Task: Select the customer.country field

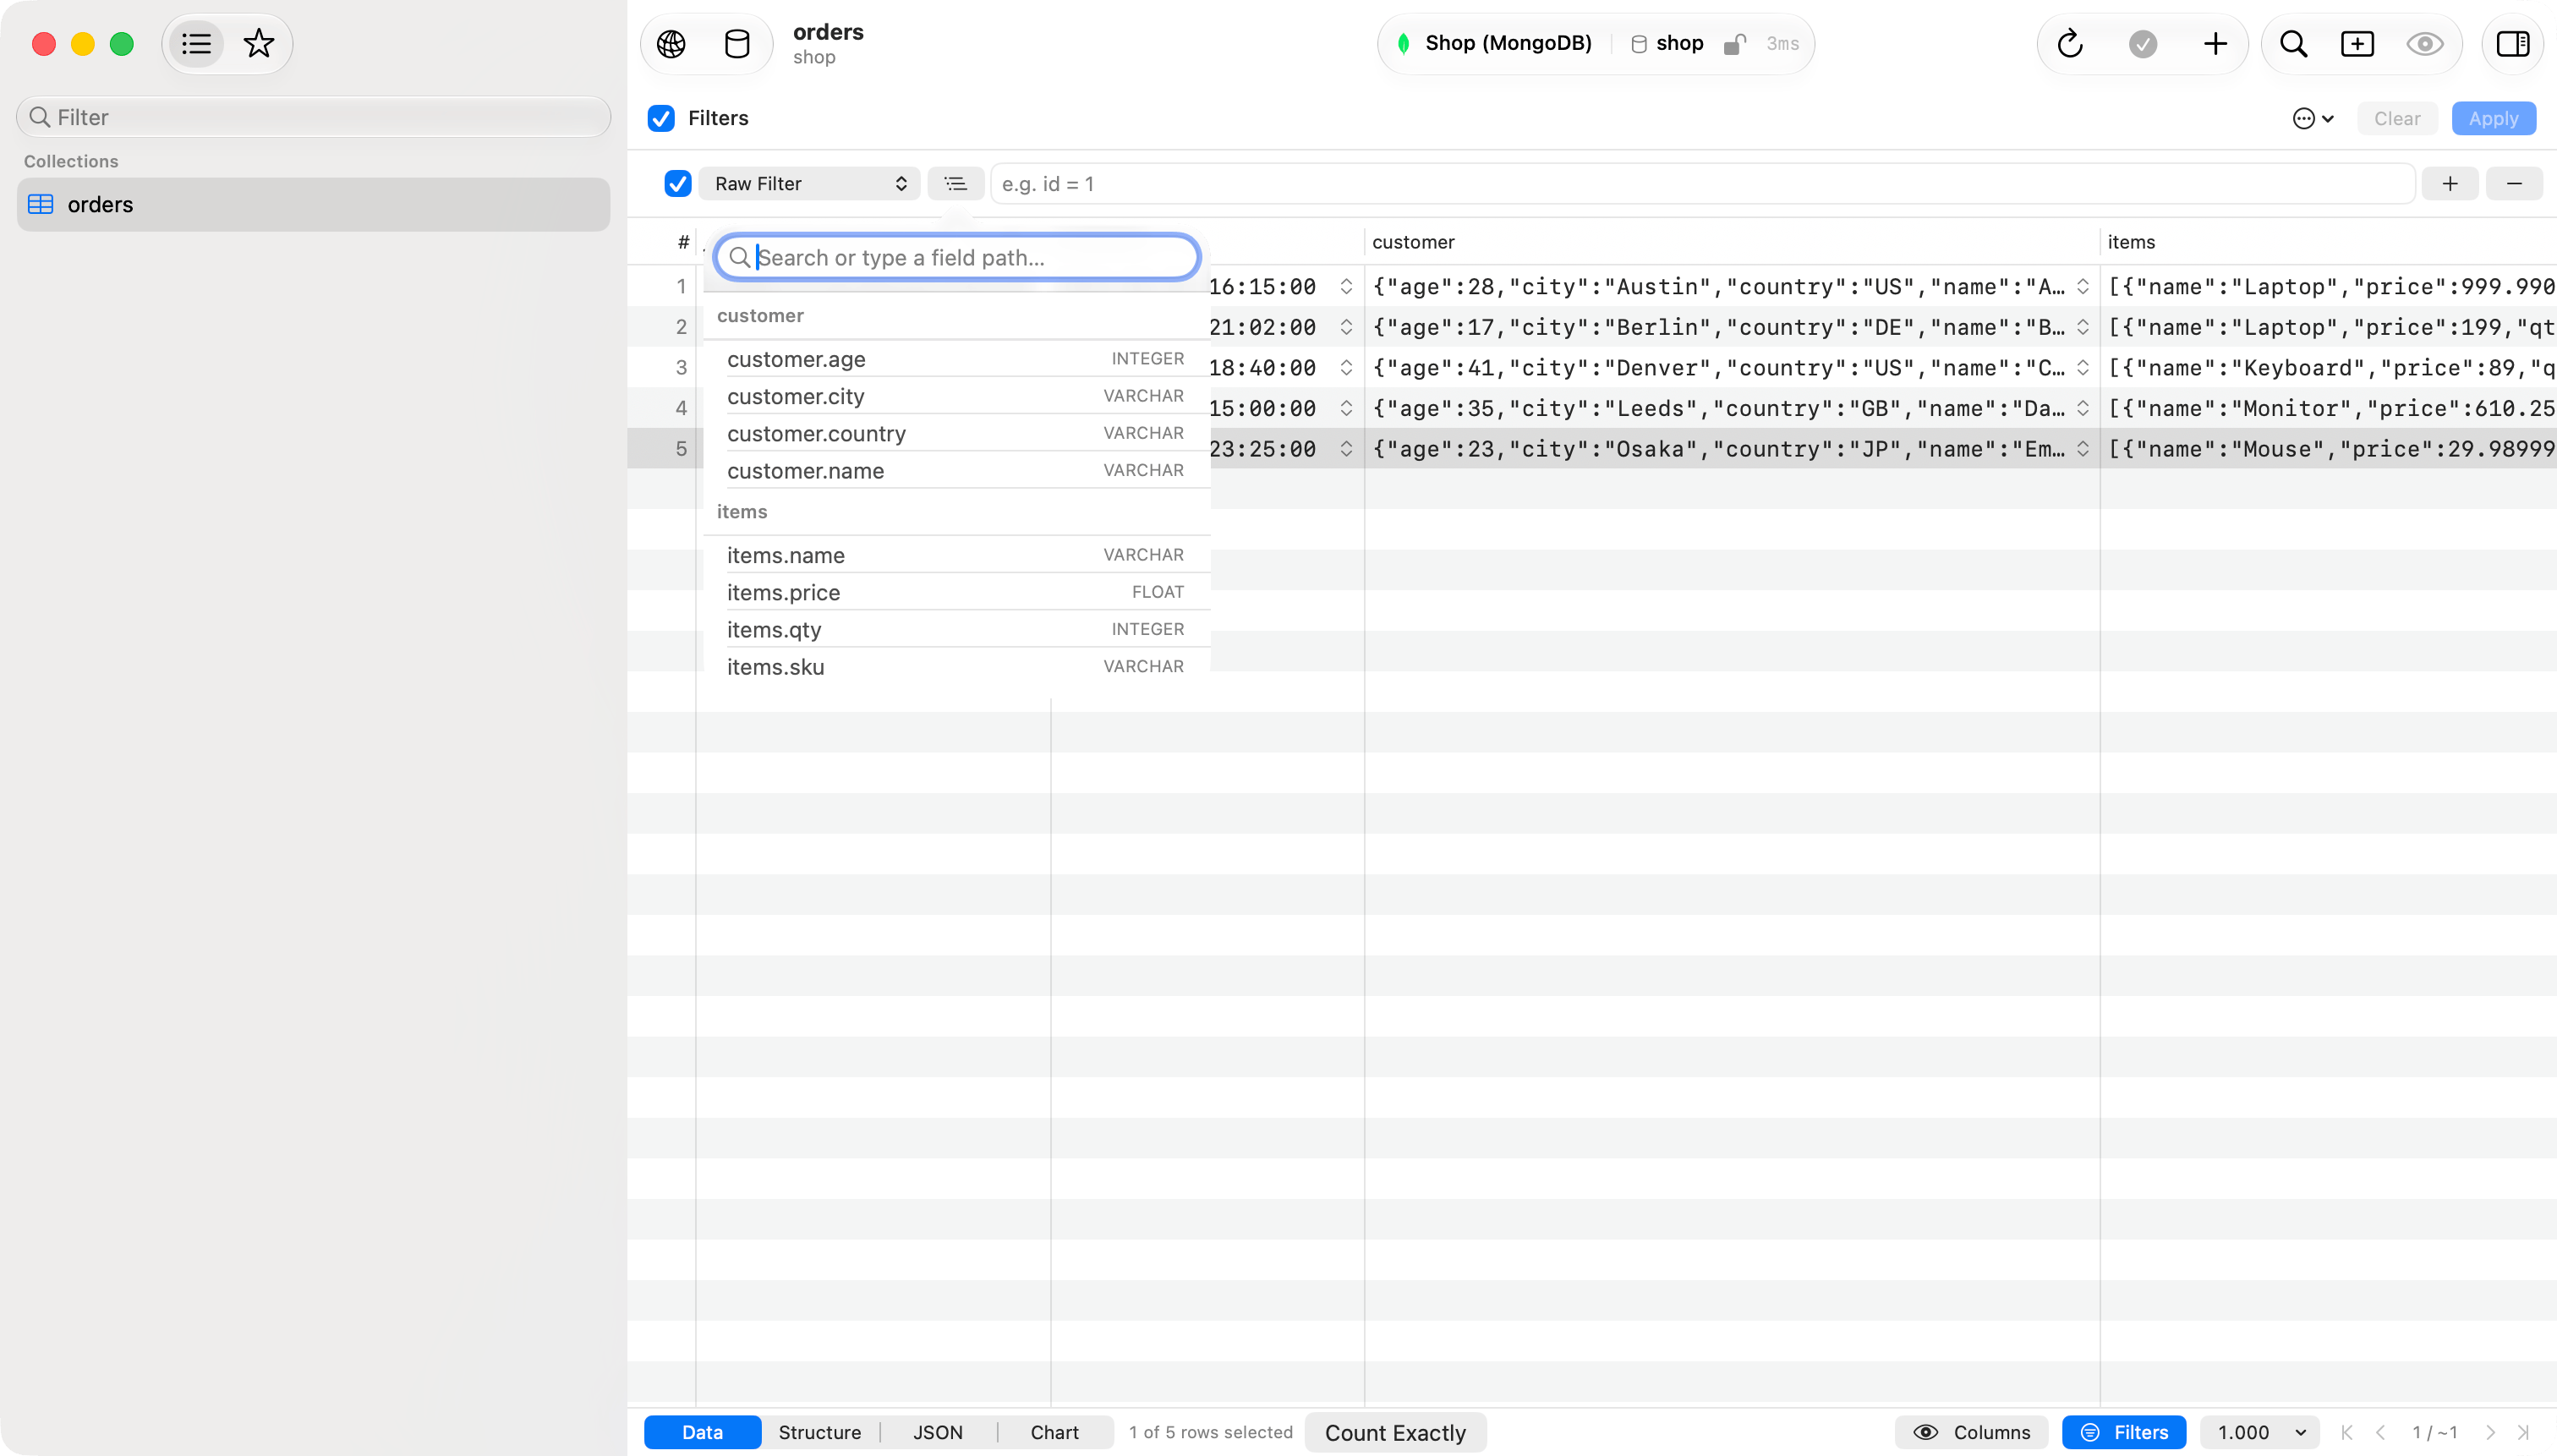Action: 956,433
